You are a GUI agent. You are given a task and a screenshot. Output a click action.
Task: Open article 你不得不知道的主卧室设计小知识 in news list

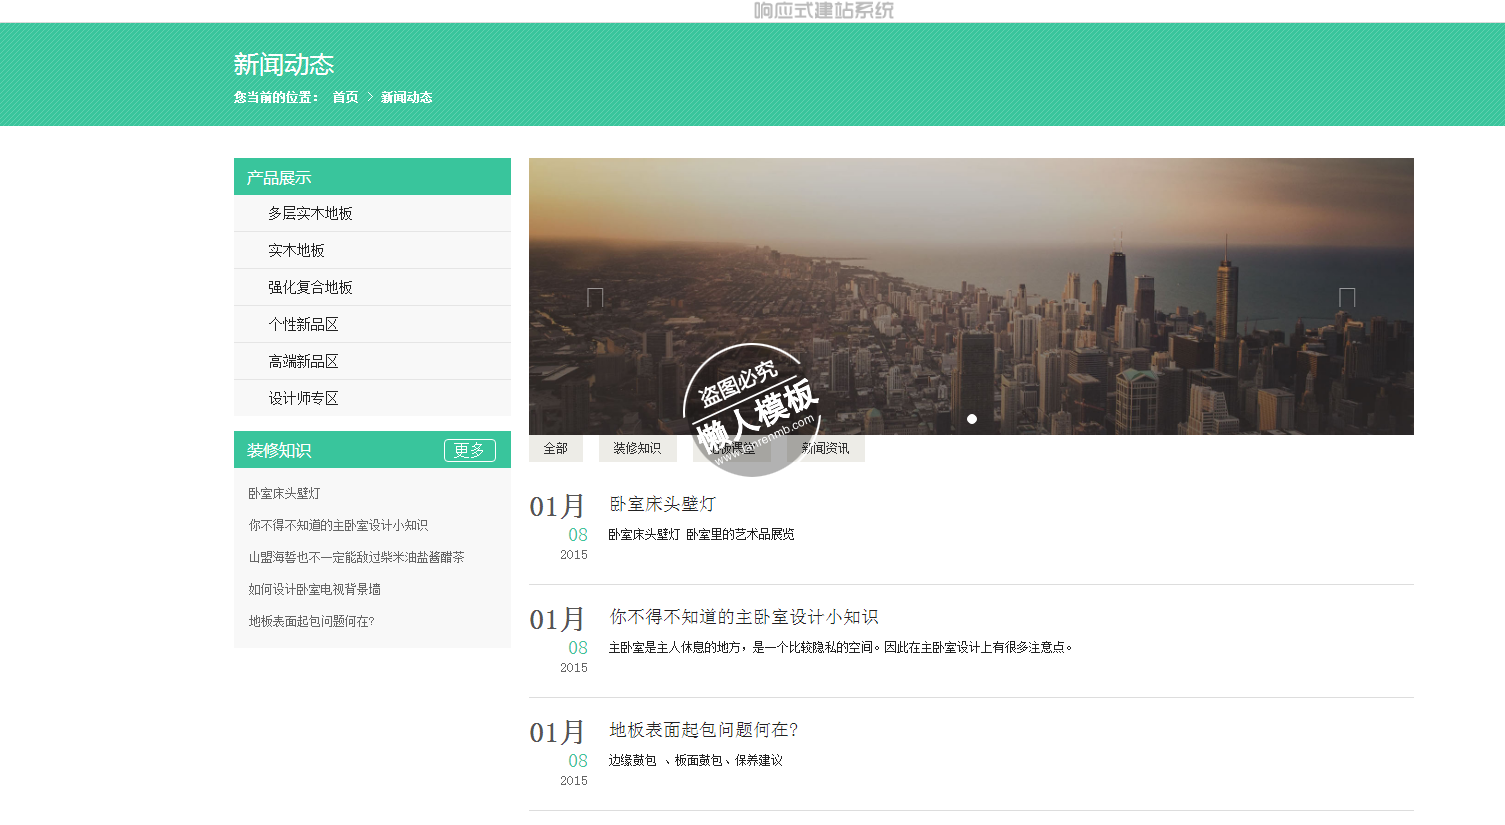click(x=744, y=617)
